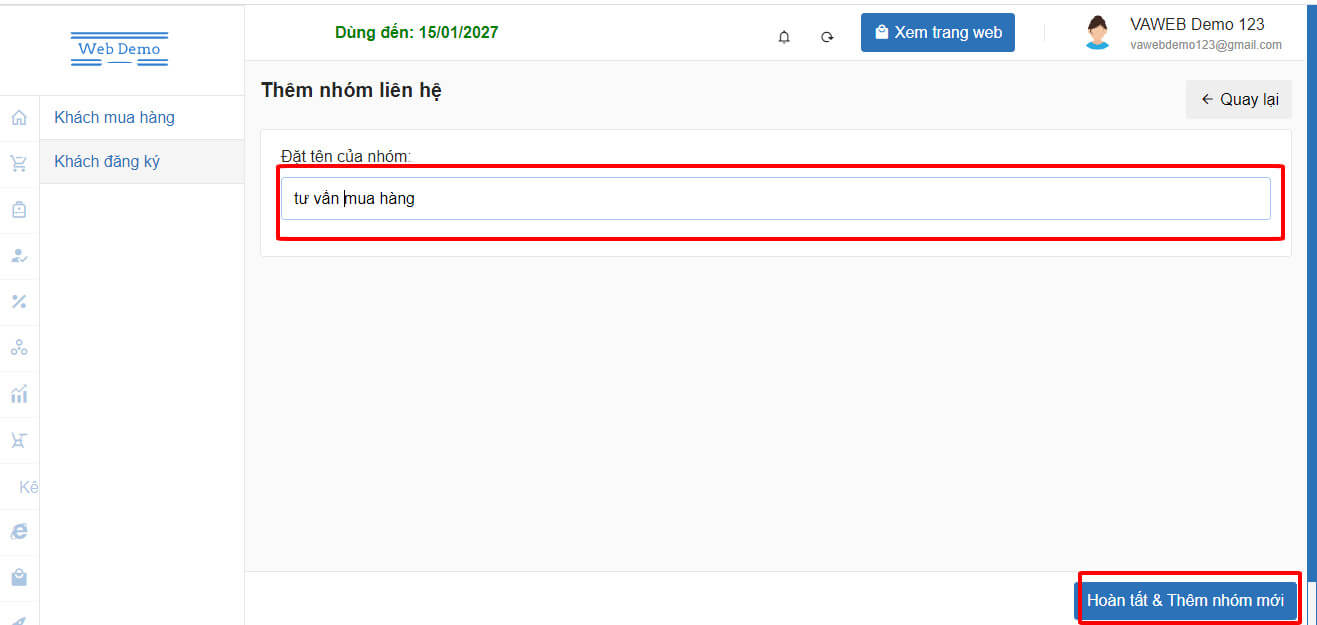Focus the group name input field

[775, 199]
